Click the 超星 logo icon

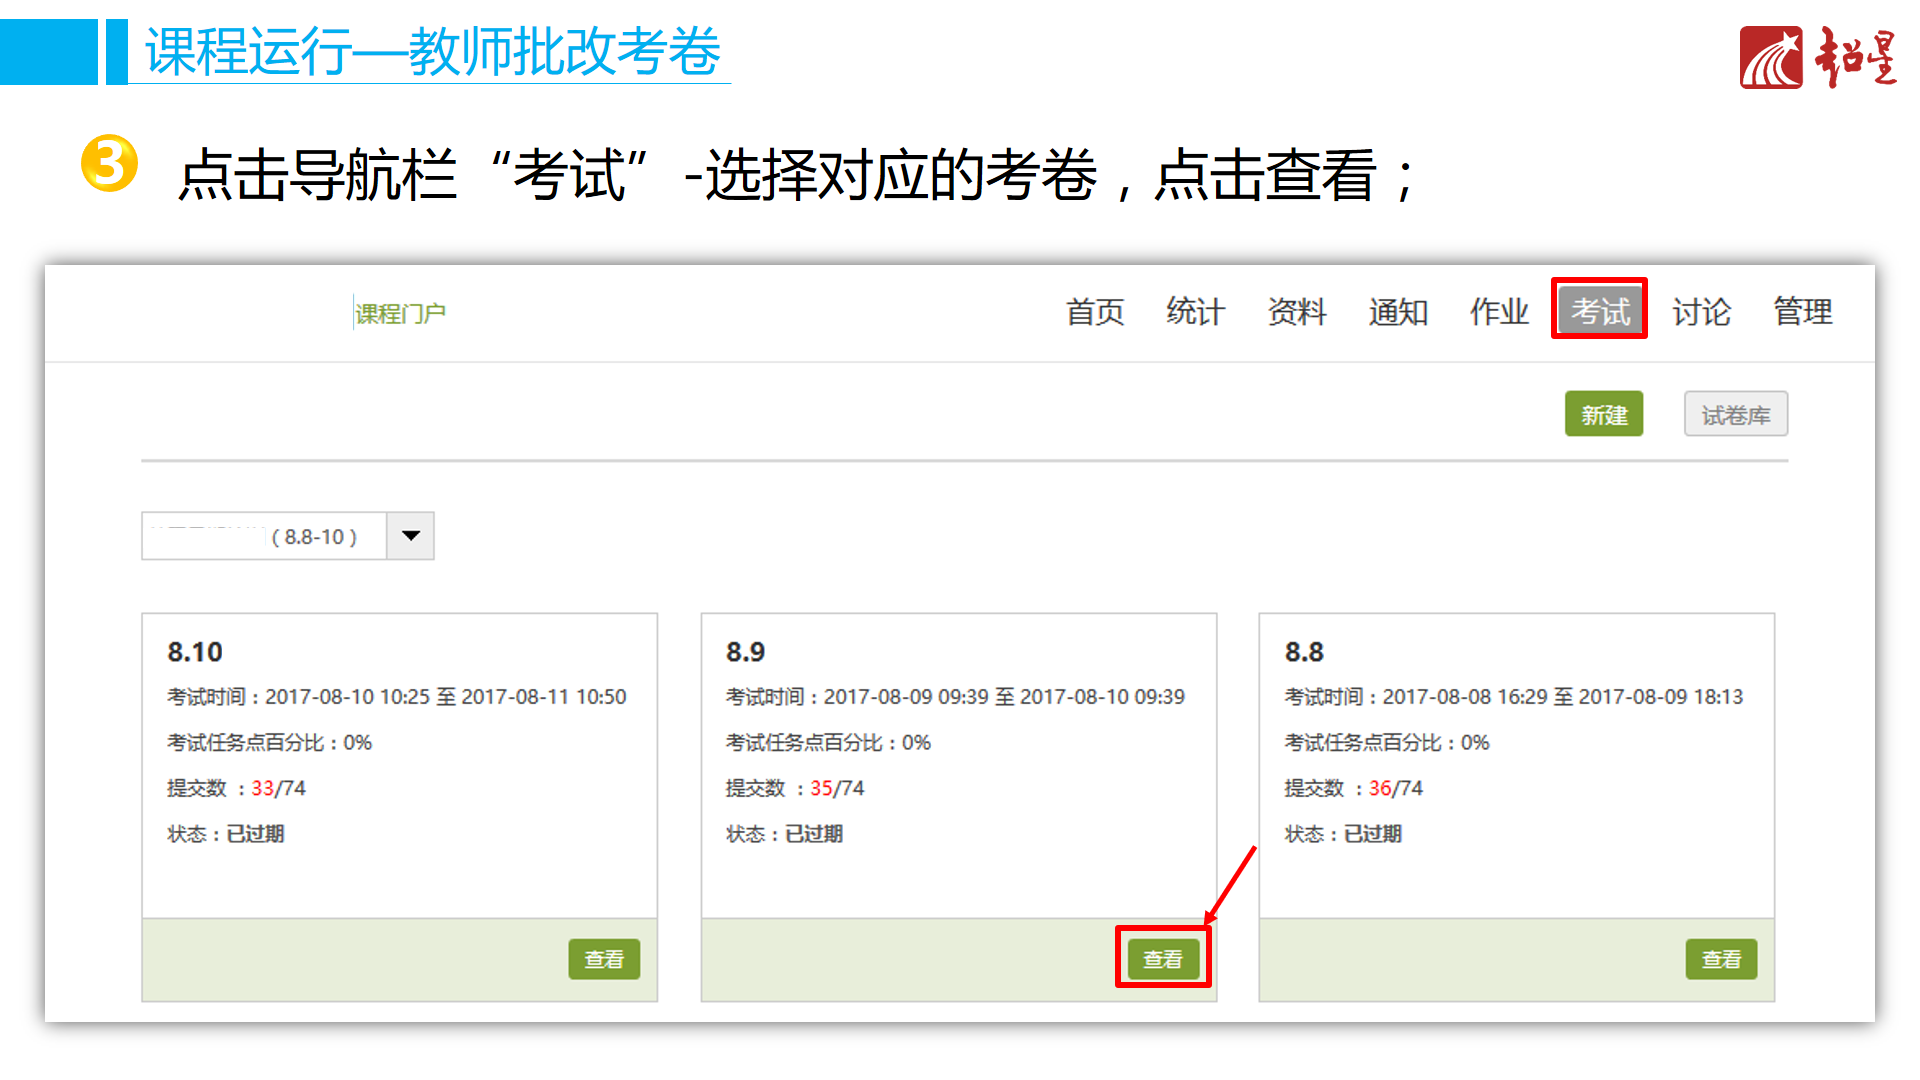point(1770,58)
